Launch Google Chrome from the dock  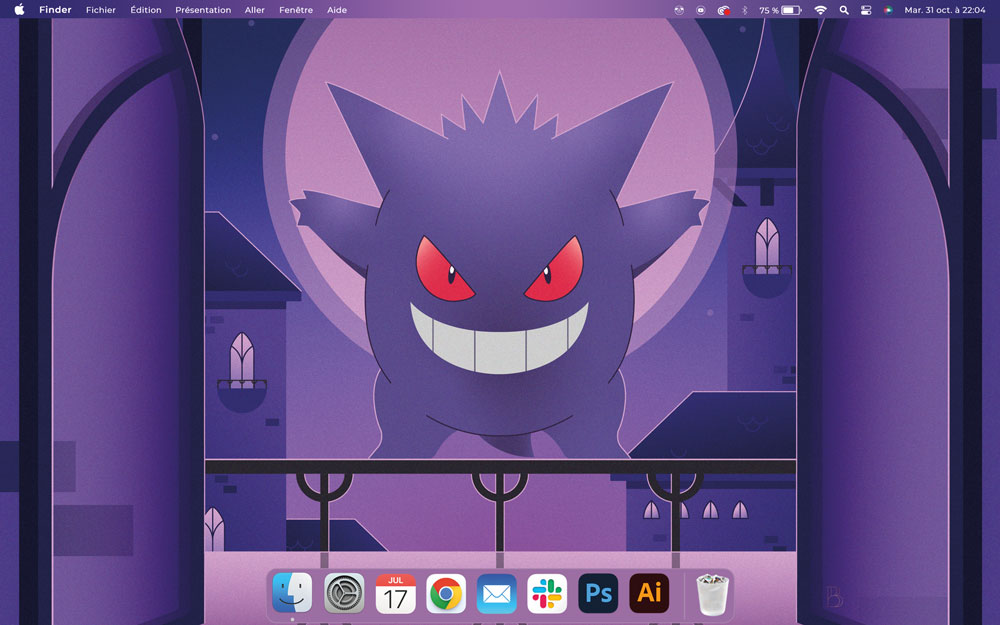click(446, 592)
